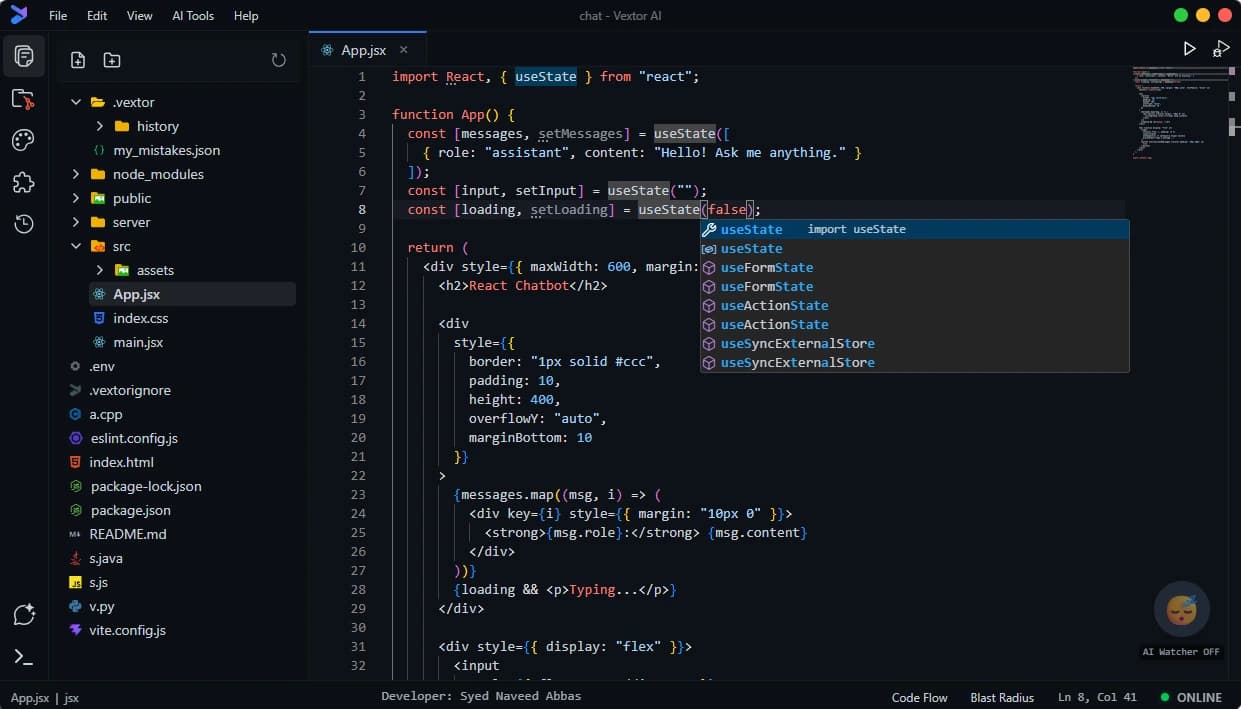Open .vextorignore file
The image size is (1241, 709).
129,390
